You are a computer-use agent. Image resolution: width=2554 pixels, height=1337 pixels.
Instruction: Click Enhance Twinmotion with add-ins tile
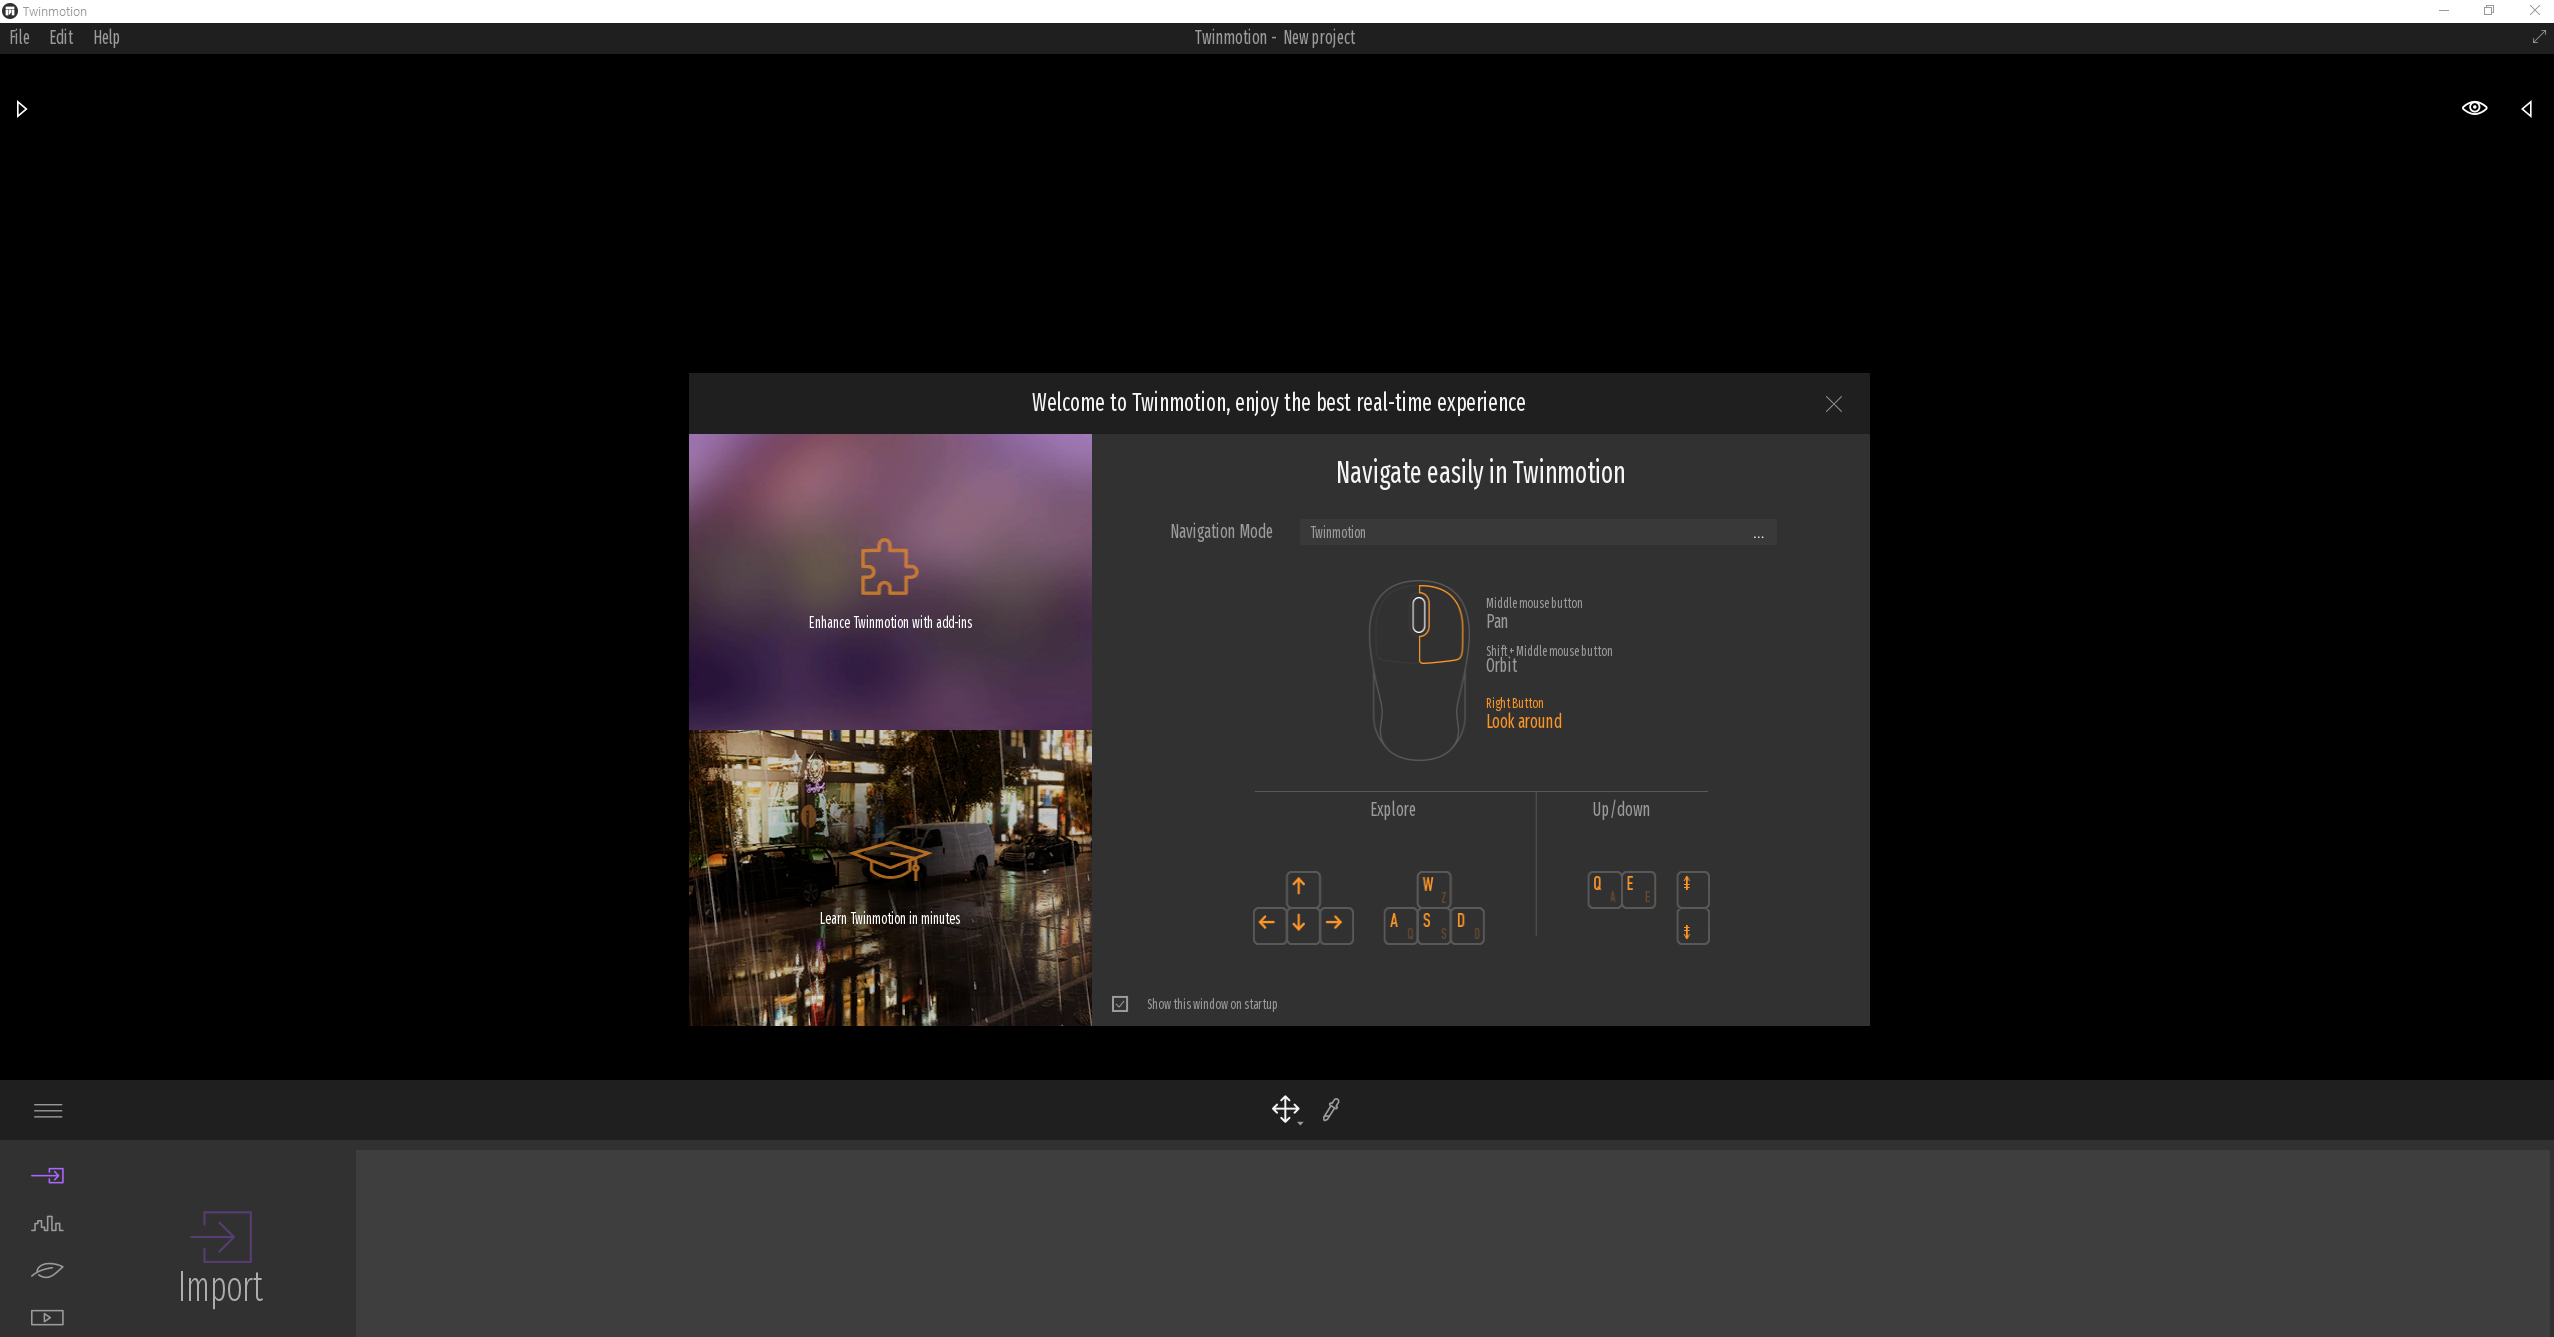coord(890,582)
